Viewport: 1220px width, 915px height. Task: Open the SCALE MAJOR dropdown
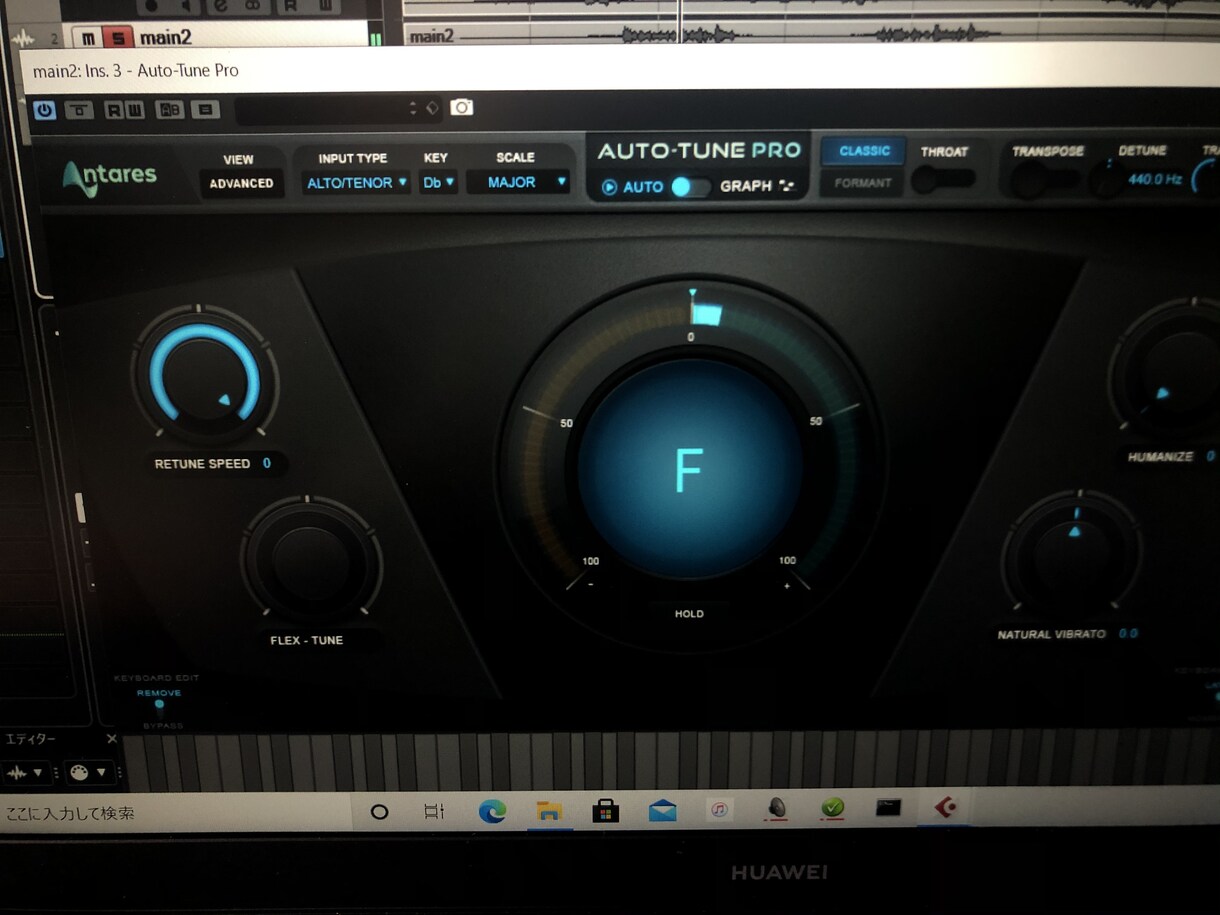(518, 182)
